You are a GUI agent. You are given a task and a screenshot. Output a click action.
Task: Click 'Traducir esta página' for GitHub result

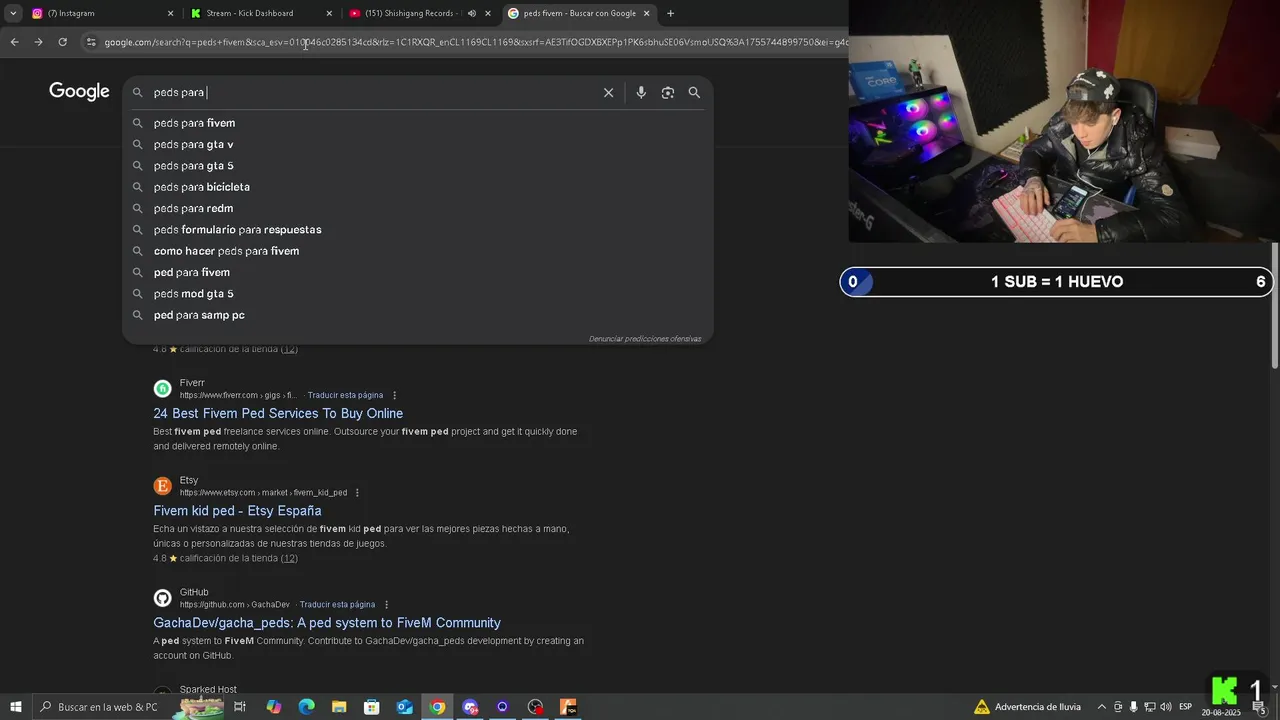click(337, 605)
